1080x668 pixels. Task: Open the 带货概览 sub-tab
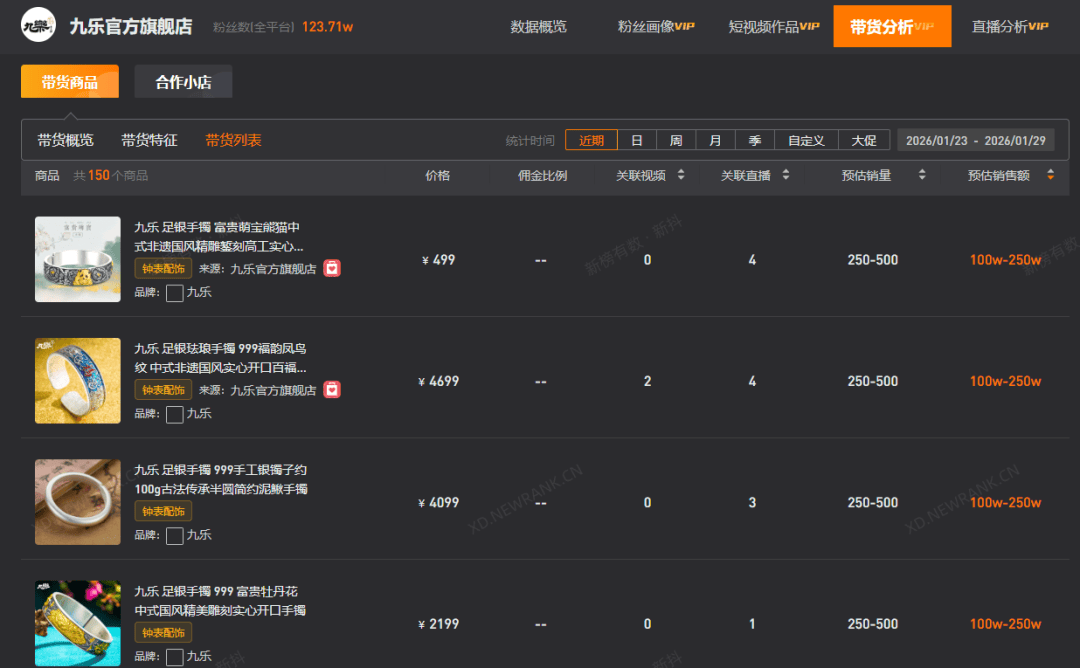point(66,140)
